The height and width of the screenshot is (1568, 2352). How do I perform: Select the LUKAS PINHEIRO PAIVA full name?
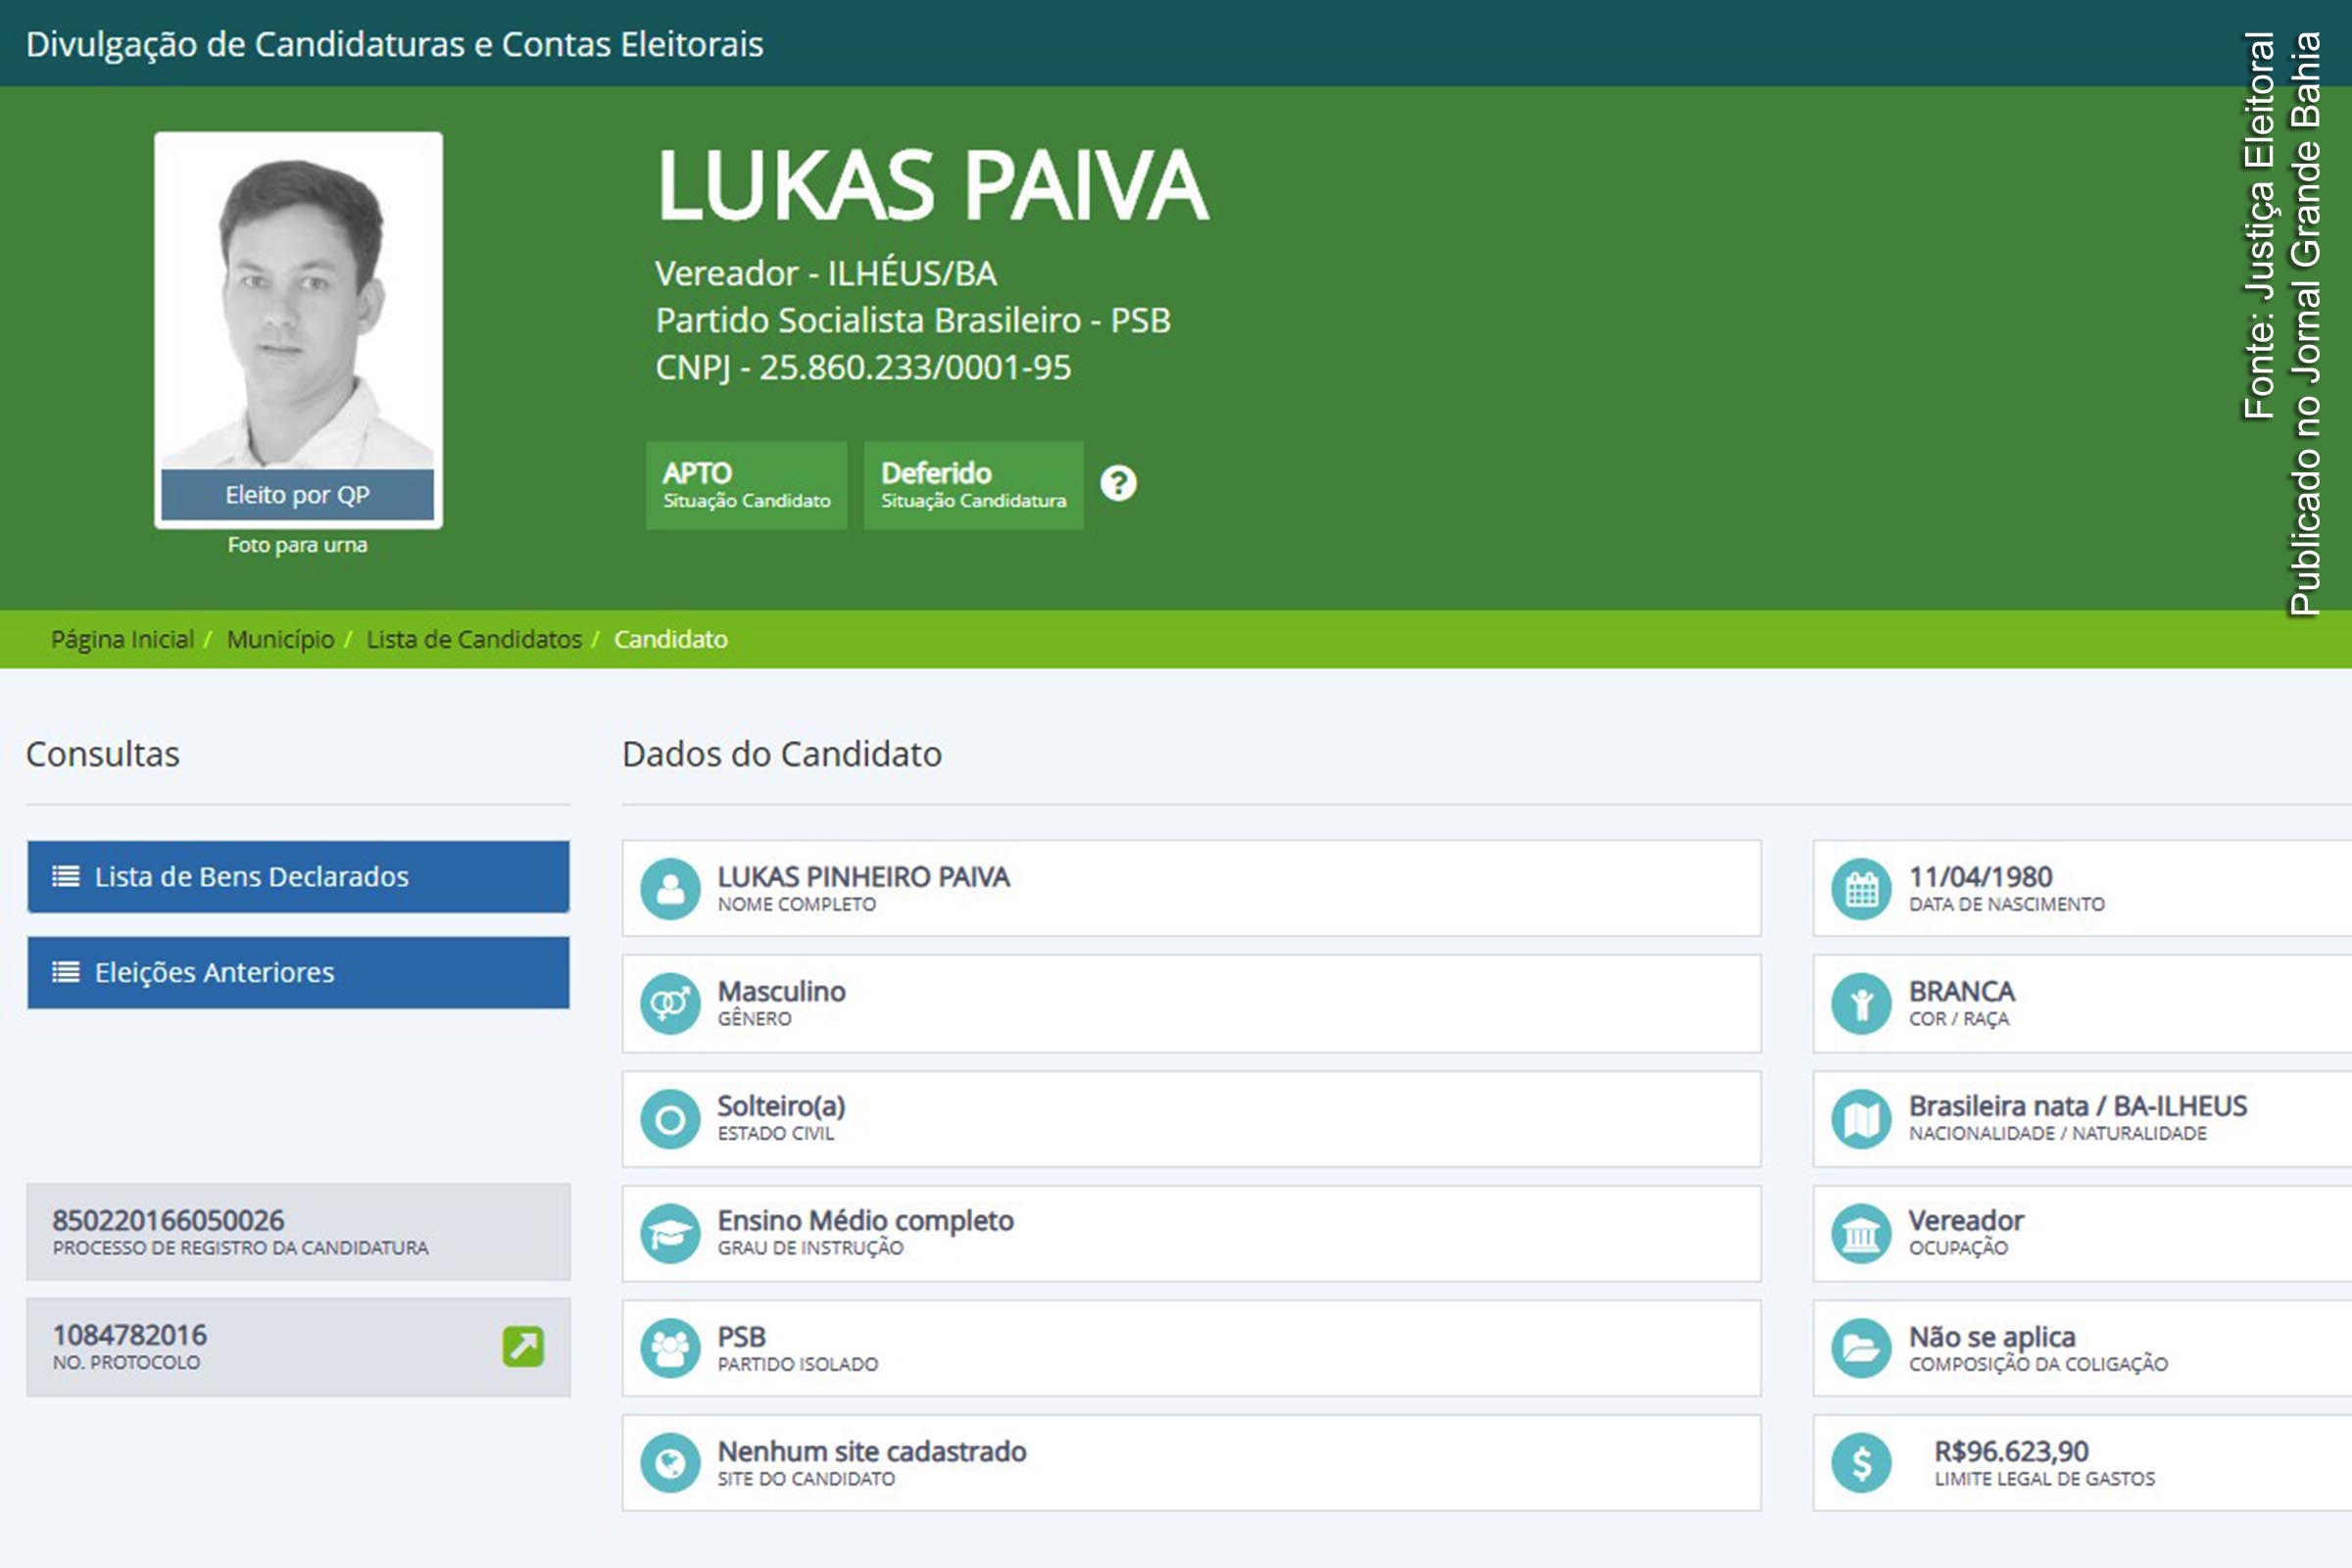tap(864, 877)
